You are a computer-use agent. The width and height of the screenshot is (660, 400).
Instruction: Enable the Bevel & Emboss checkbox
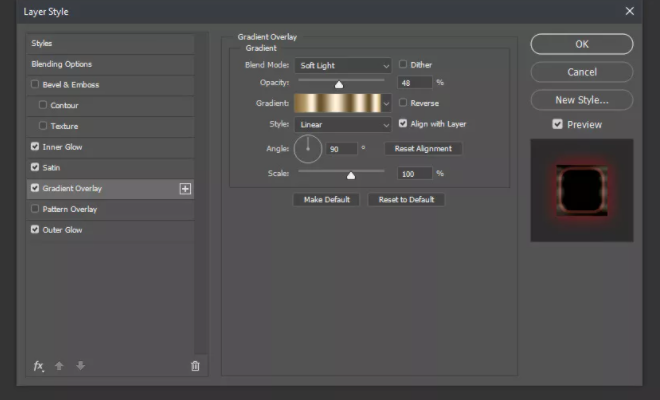[x=35, y=84]
